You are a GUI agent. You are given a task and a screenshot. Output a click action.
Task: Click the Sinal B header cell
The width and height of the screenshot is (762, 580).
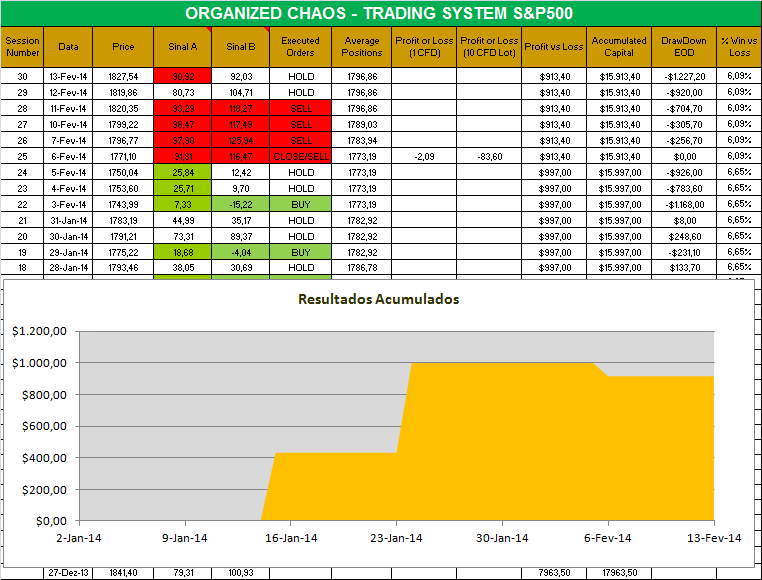(x=241, y=47)
